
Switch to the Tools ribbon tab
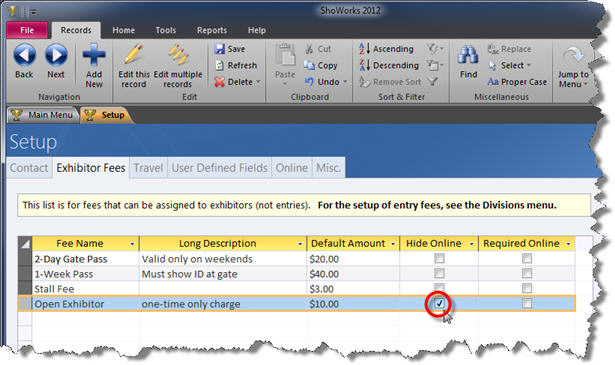coord(166,30)
